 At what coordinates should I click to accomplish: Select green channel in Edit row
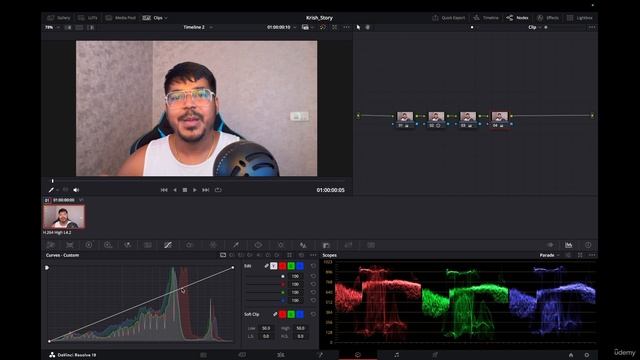(x=291, y=266)
